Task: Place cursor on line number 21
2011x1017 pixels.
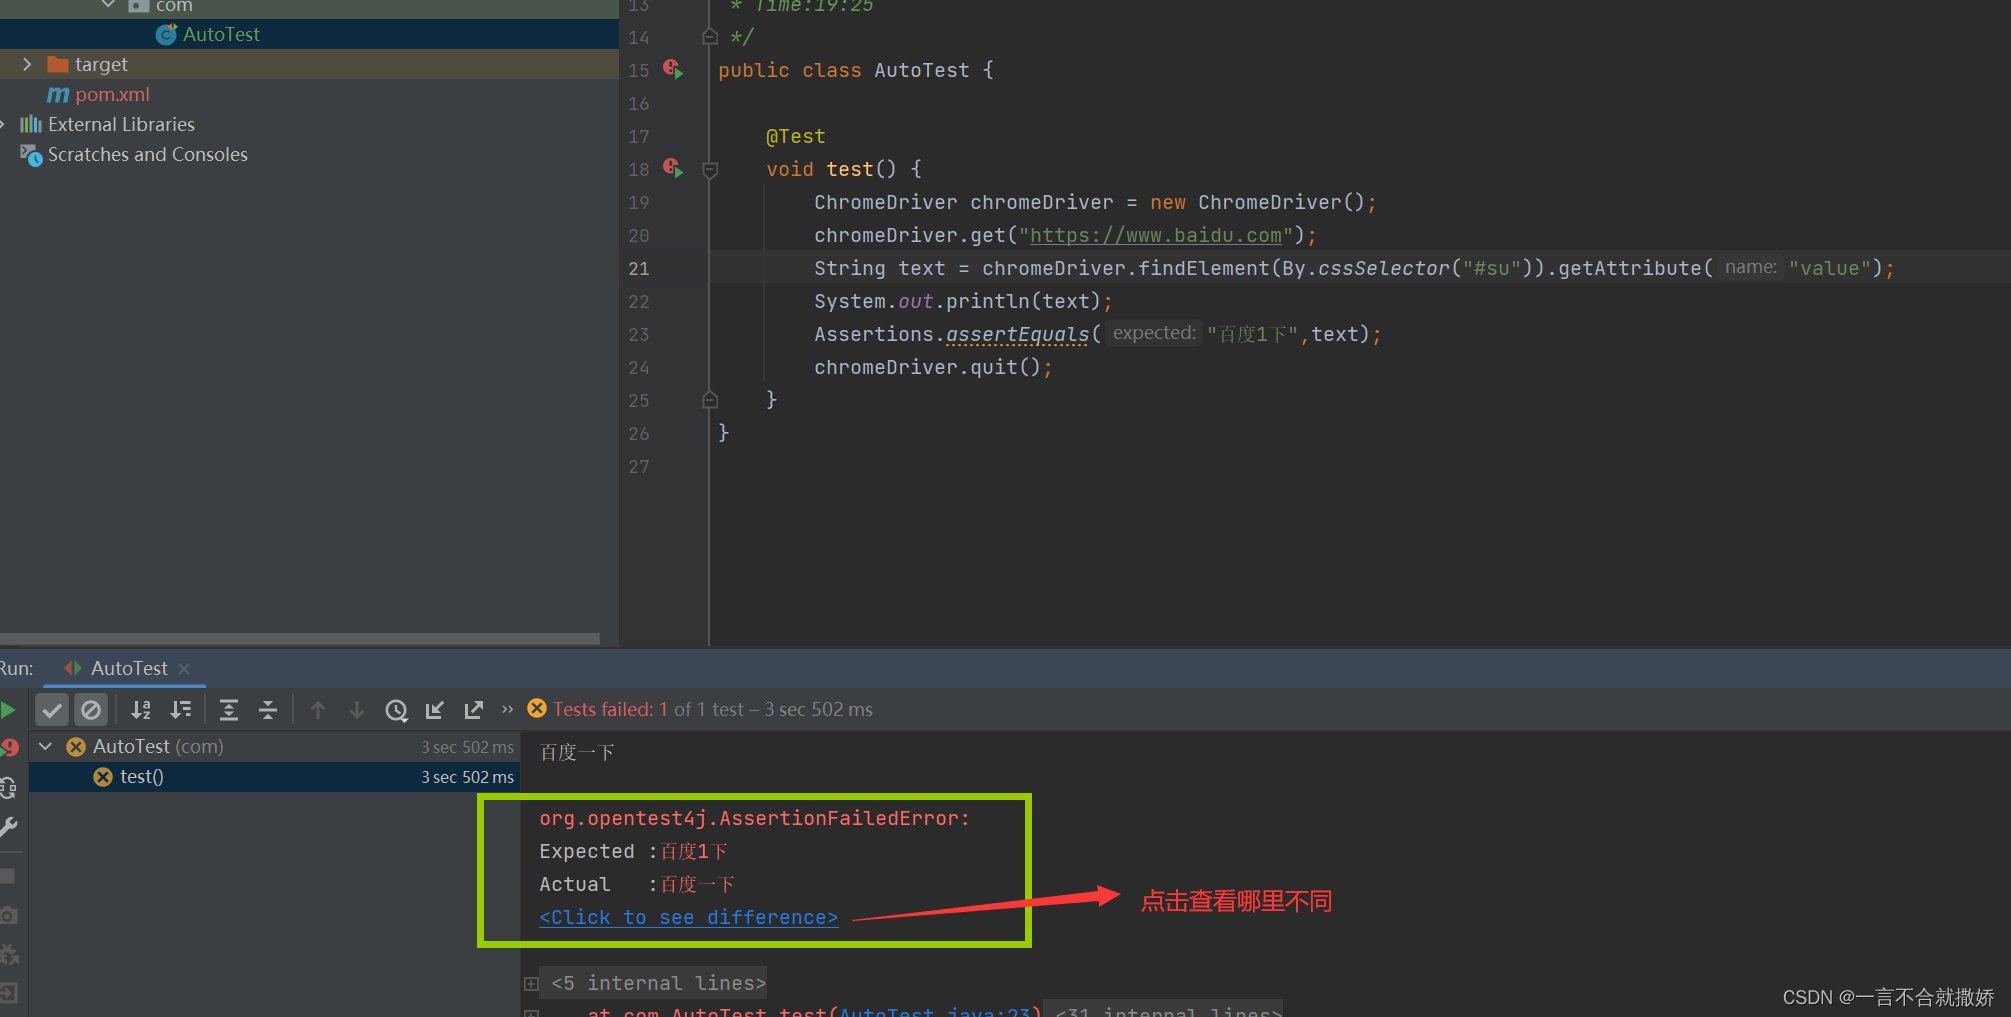Action: pyautogui.click(x=639, y=268)
